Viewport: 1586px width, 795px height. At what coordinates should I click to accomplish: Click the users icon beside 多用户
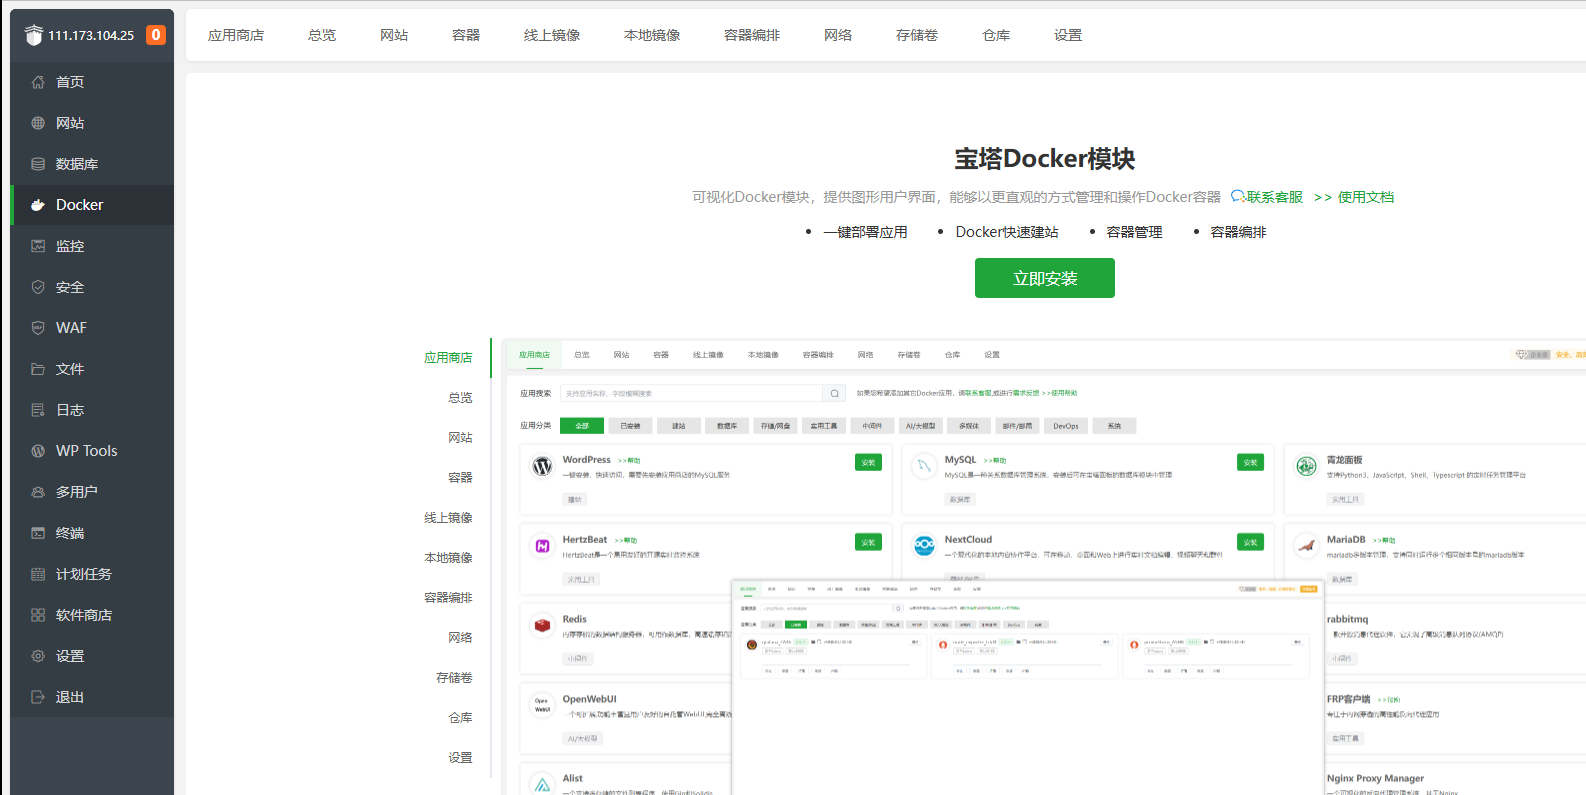pyautogui.click(x=38, y=492)
